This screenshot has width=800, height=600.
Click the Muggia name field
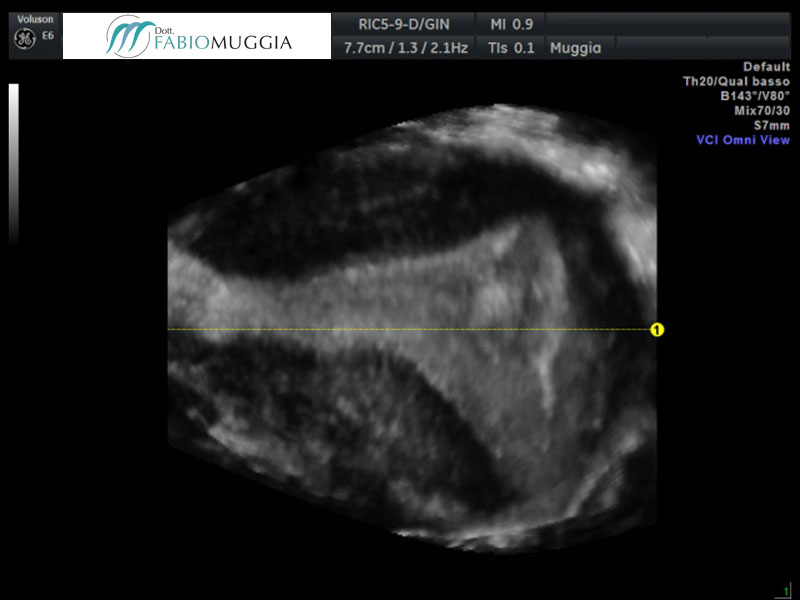[576, 48]
